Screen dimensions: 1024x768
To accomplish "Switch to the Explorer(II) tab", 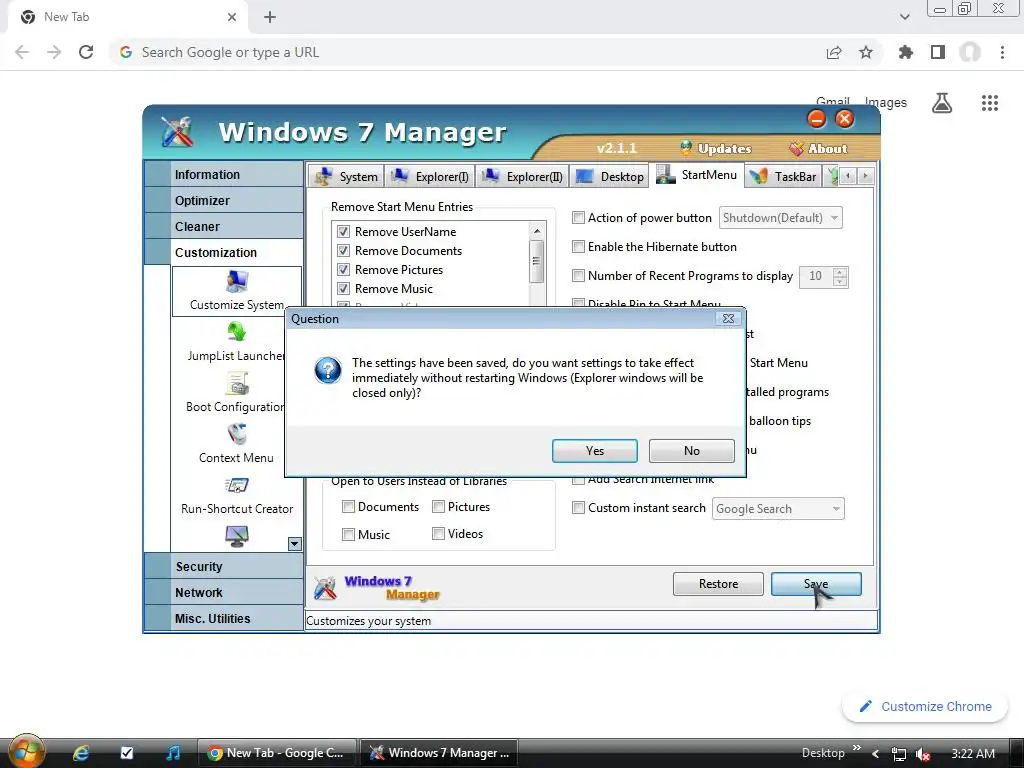I will tap(522, 176).
